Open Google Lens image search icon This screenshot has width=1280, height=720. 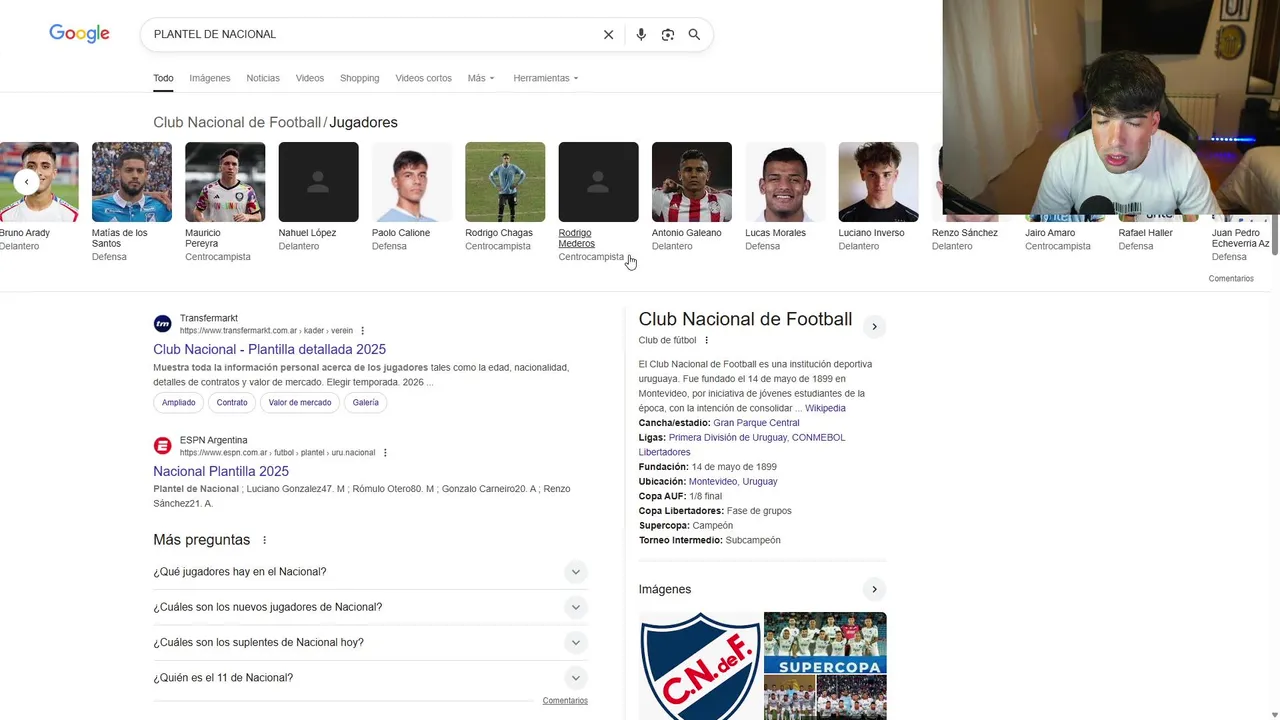(x=668, y=34)
